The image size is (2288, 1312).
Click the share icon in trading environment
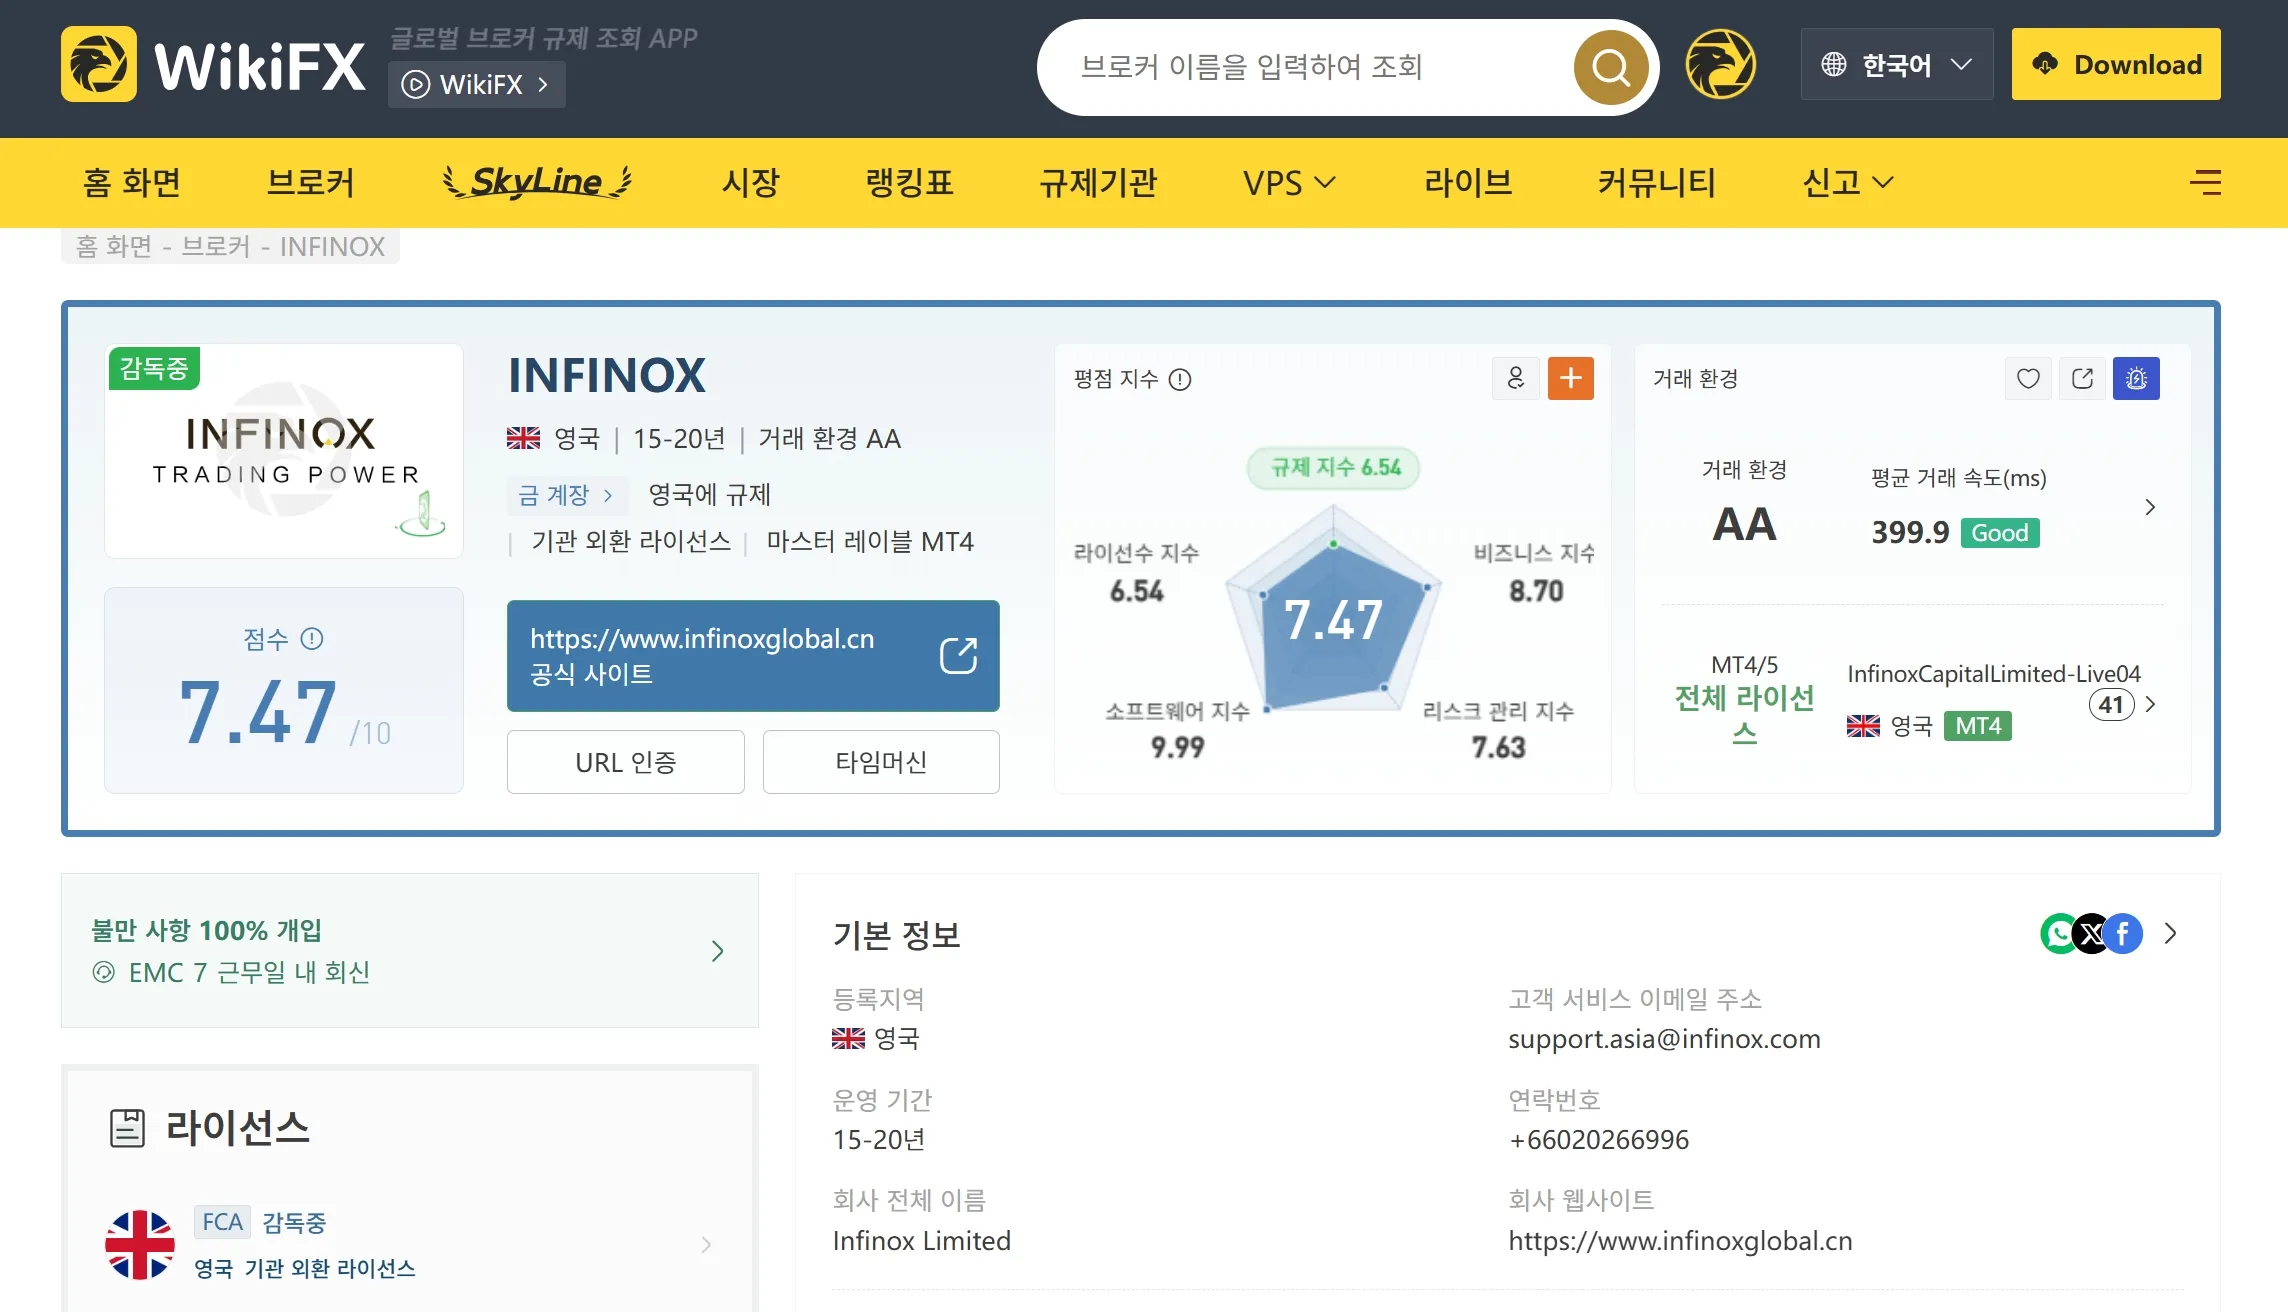2082,378
